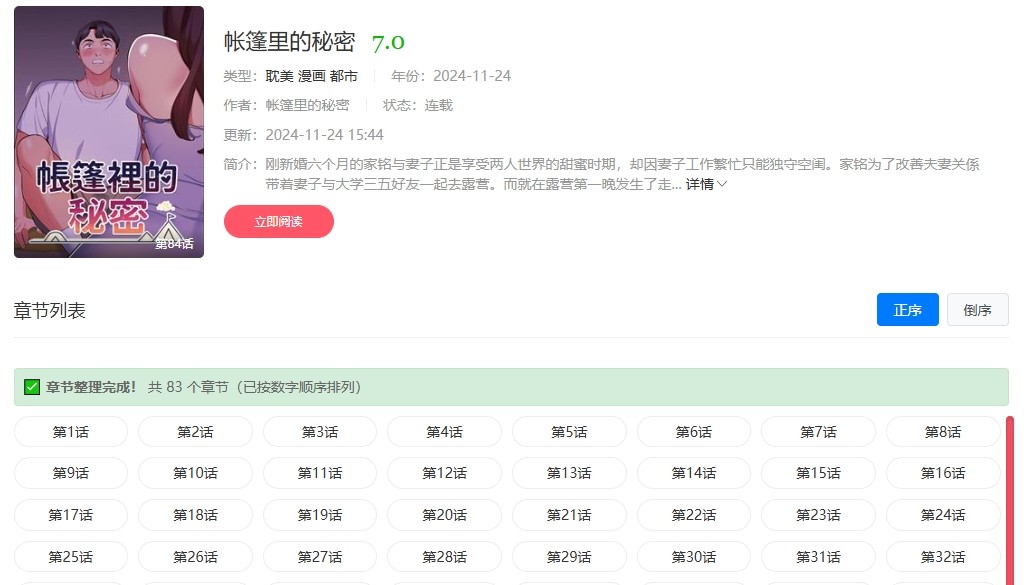The width and height of the screenshot is (1030, 585).
Task: Click the 立即阅读 button to start reading
Action: [278, 221]
